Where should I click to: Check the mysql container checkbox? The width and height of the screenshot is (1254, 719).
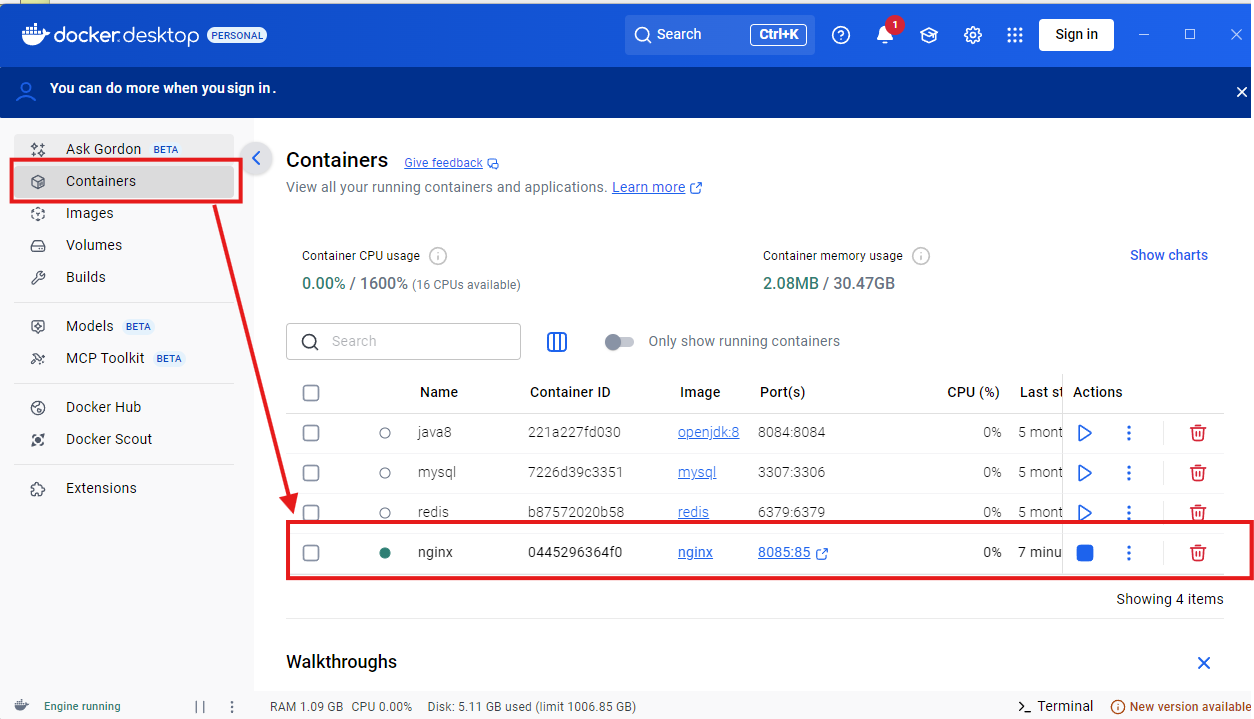(311, 473)
